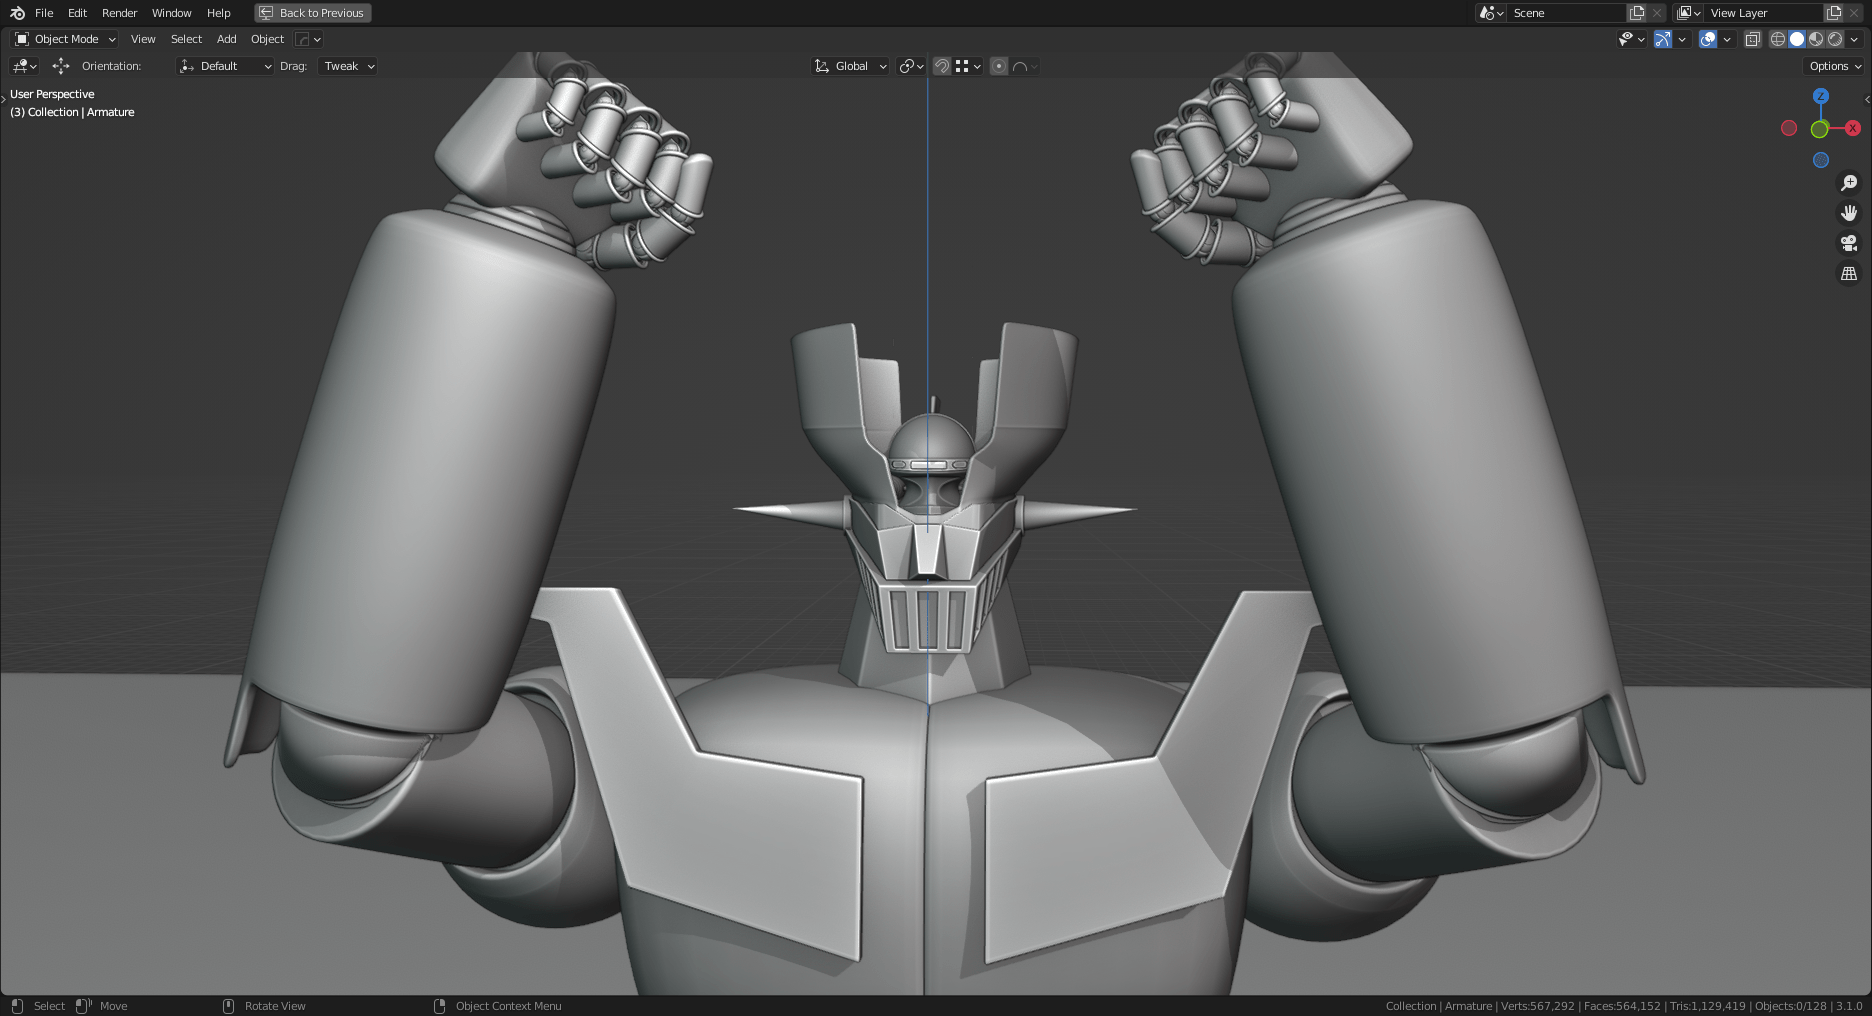This screenshot has height=1016, width=1872.
Task: Open the transform pivot point dropdown
Action: point(911,66)
